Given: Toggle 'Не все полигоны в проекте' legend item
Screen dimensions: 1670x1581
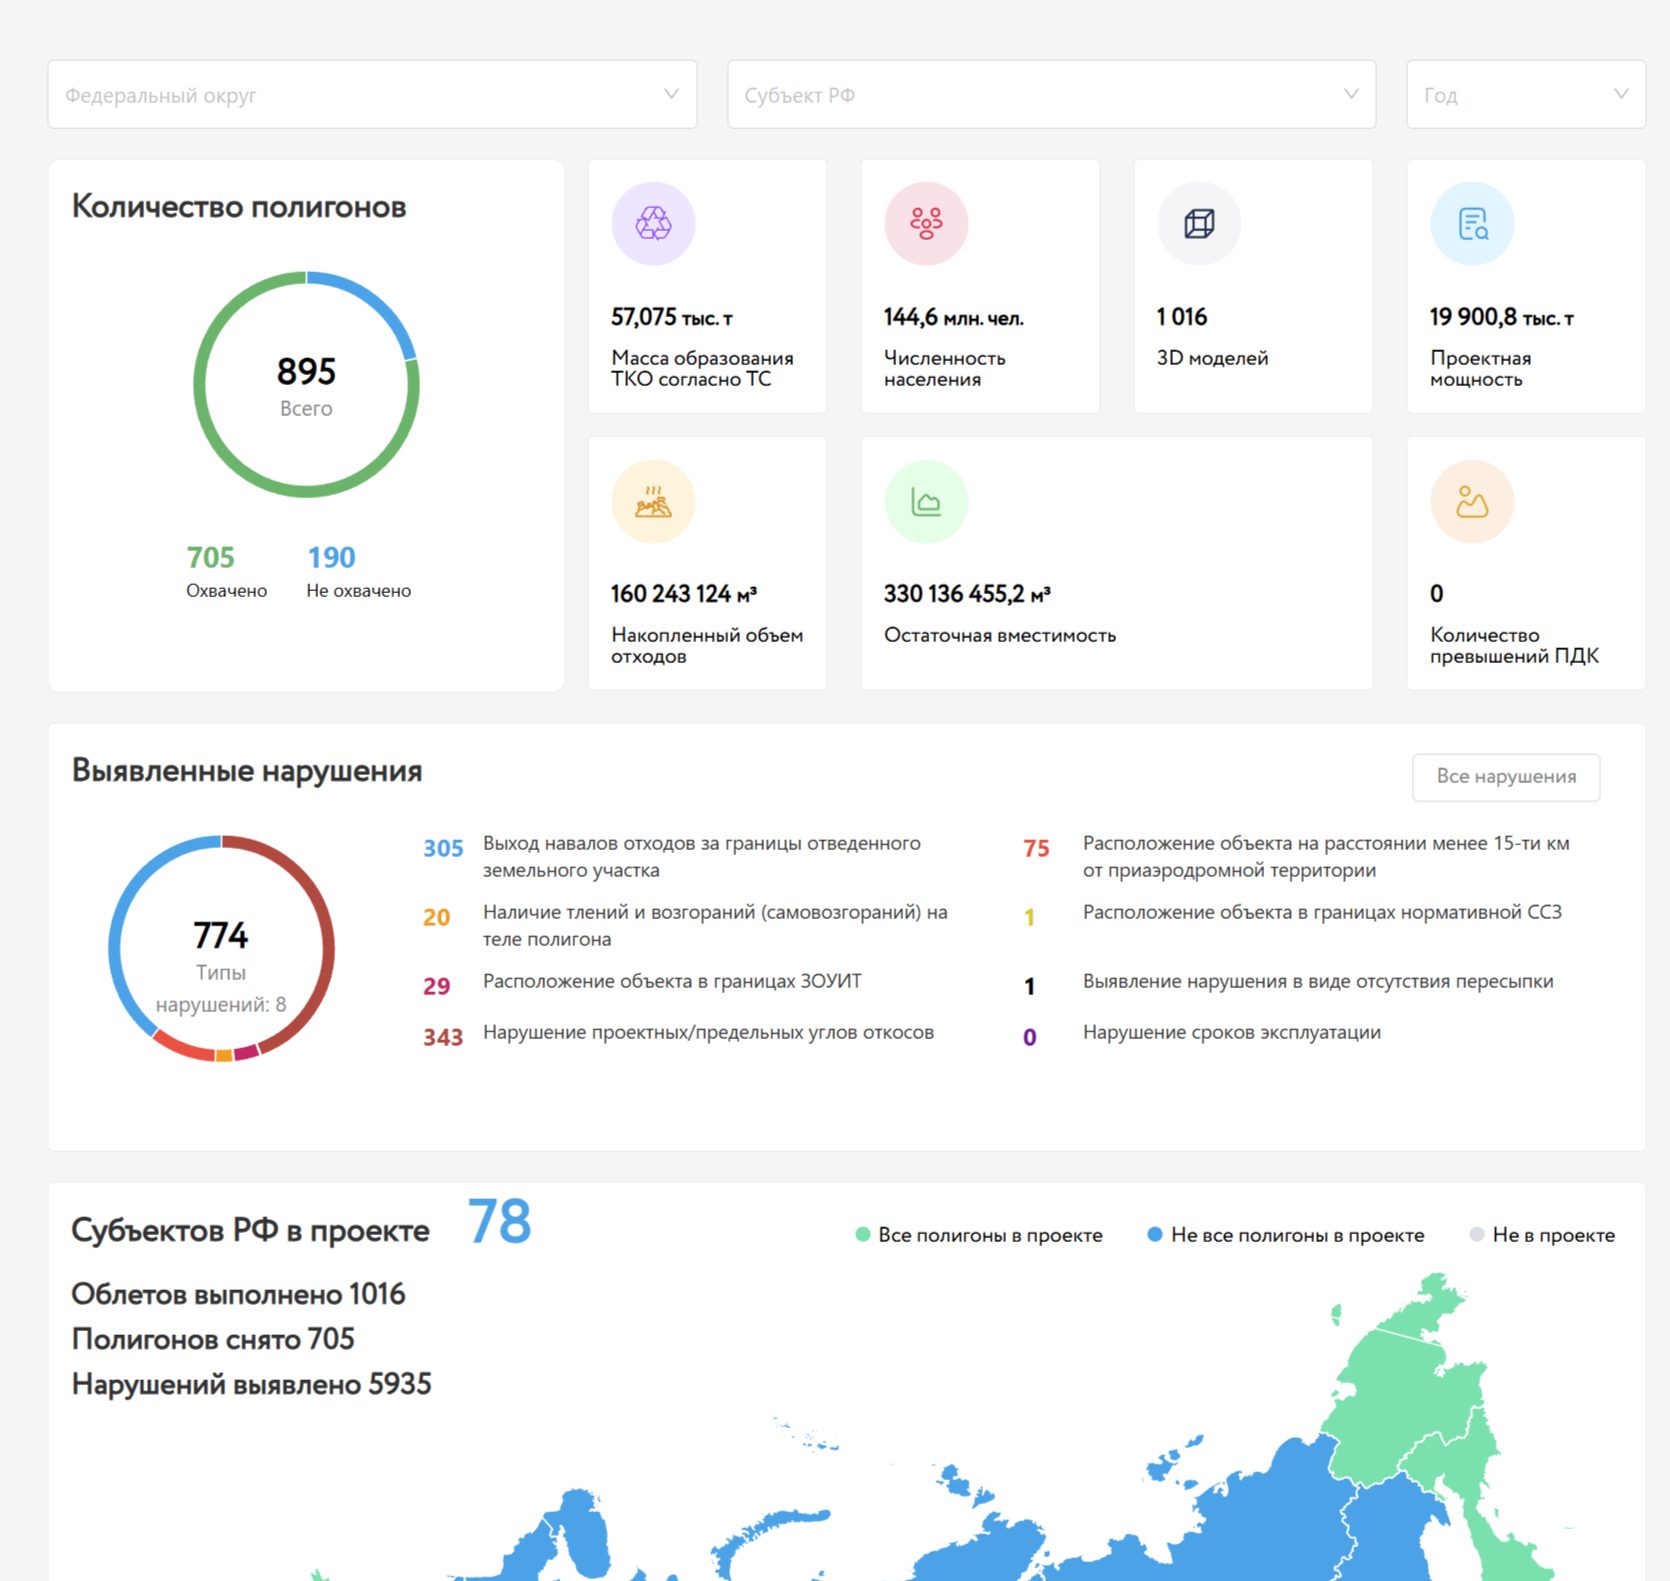Looking at the screenshot, I should [1285, 1235].
